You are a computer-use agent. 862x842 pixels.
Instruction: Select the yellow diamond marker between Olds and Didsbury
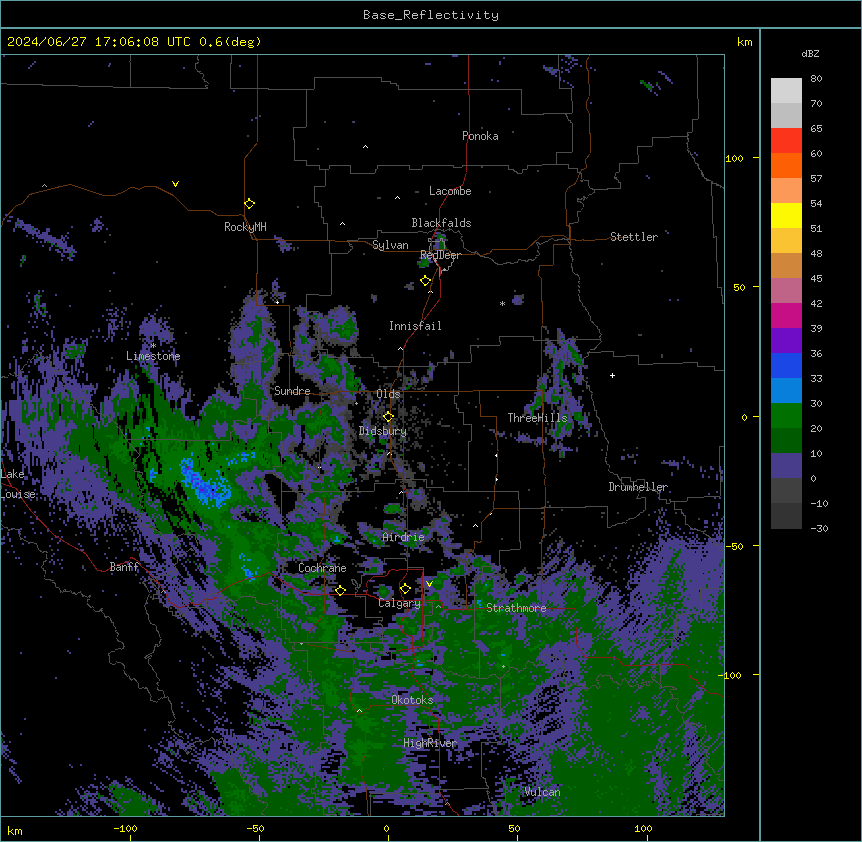pos(388,417)
